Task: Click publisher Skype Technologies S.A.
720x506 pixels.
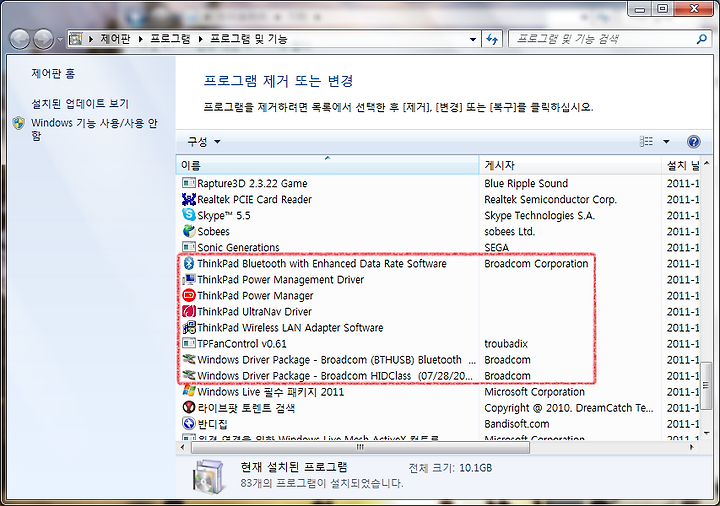Action: tap(540, 215)
